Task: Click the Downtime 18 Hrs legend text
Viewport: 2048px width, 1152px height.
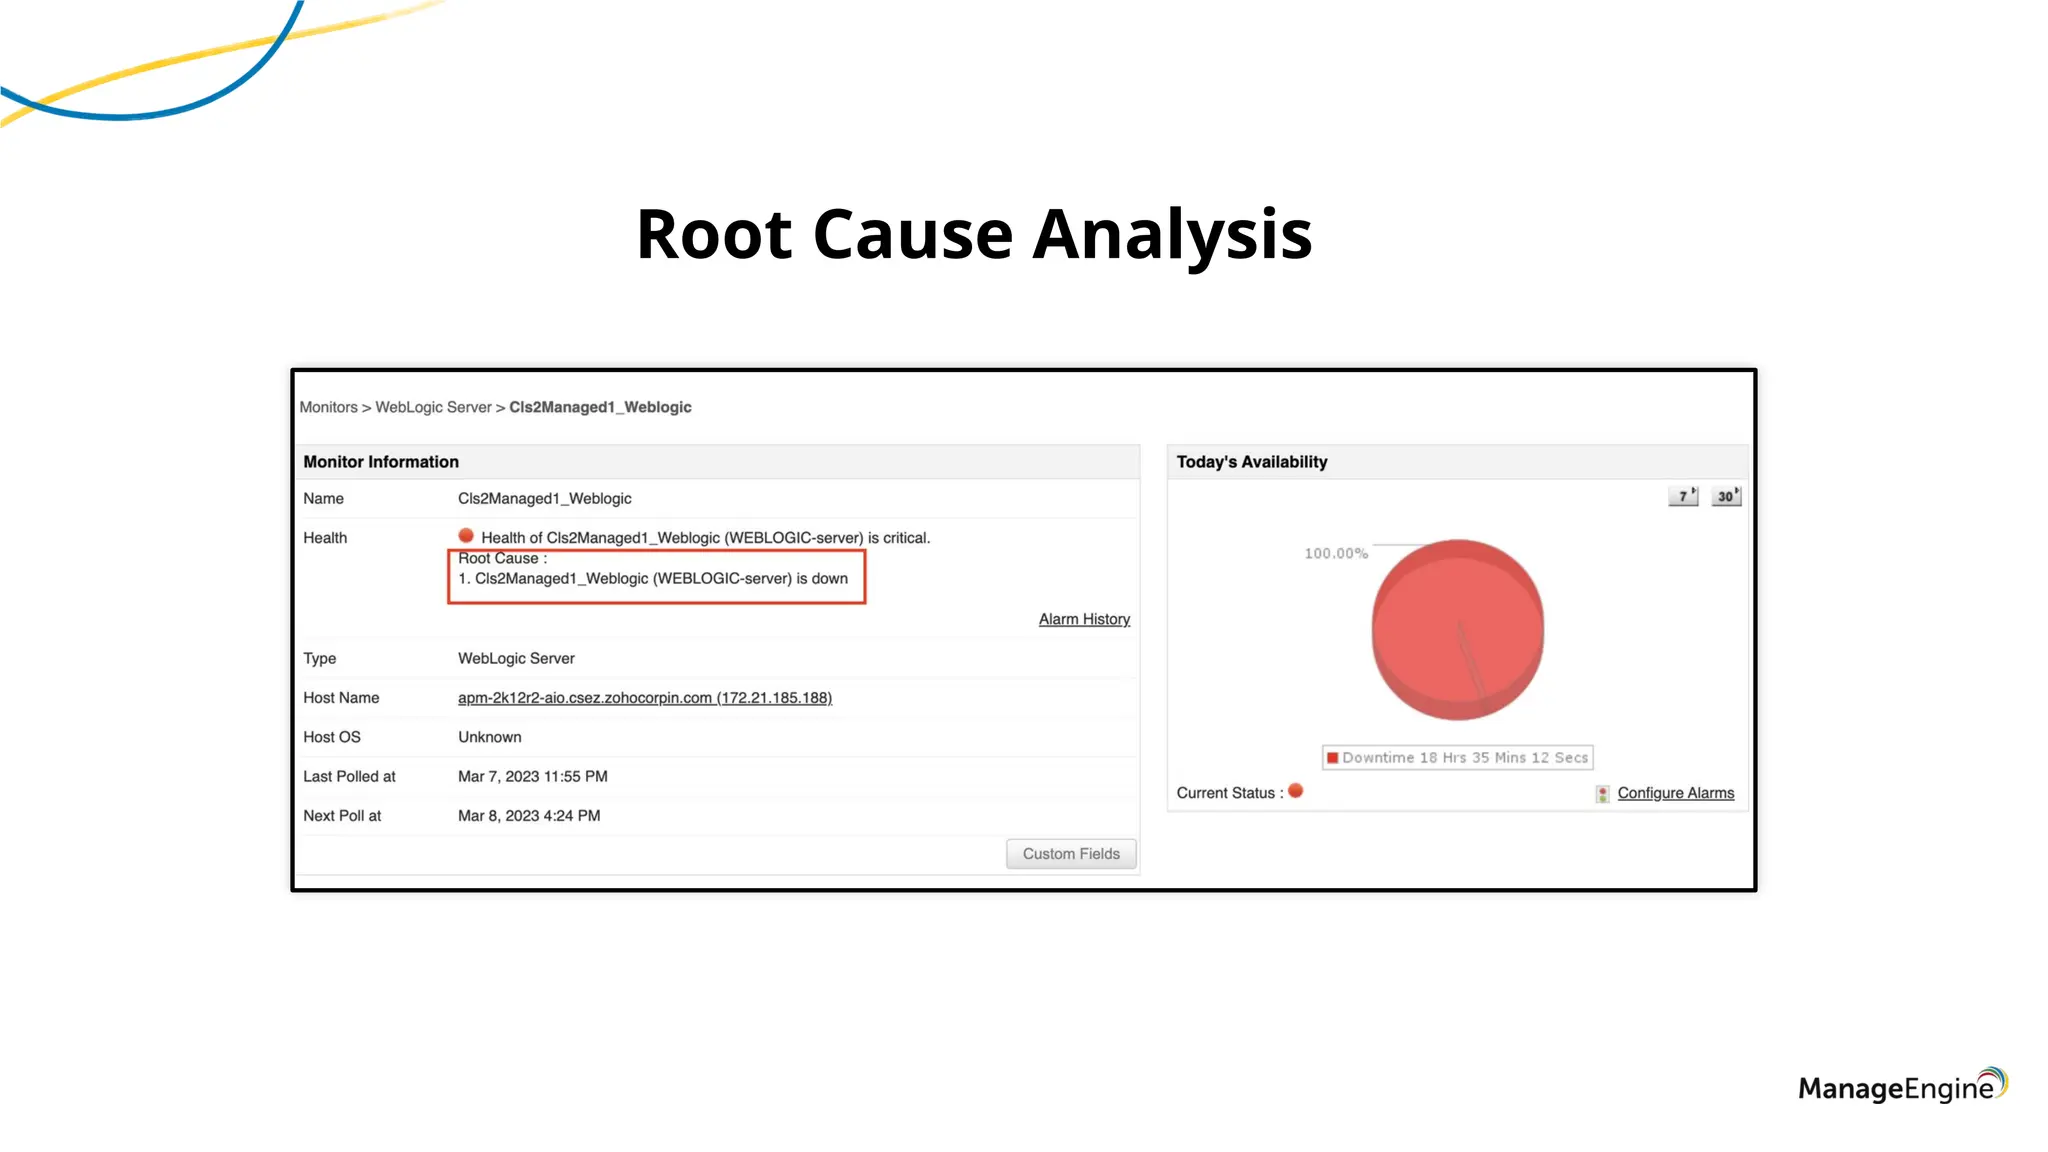Action: pos(1465,758)
